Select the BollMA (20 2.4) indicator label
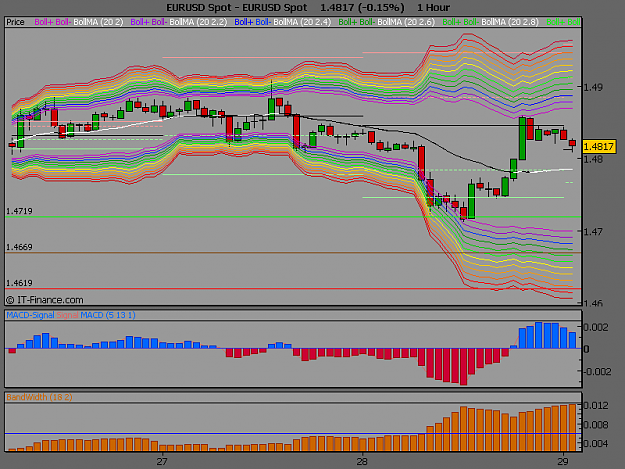625x469 pixels. [302, 22]
